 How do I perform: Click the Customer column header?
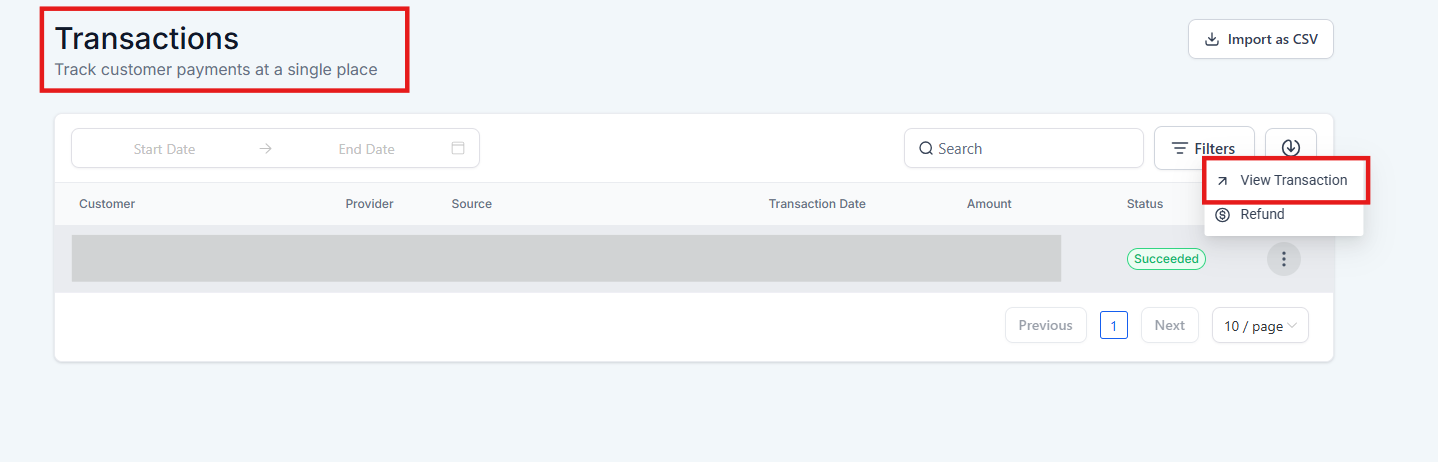point(107,204)
